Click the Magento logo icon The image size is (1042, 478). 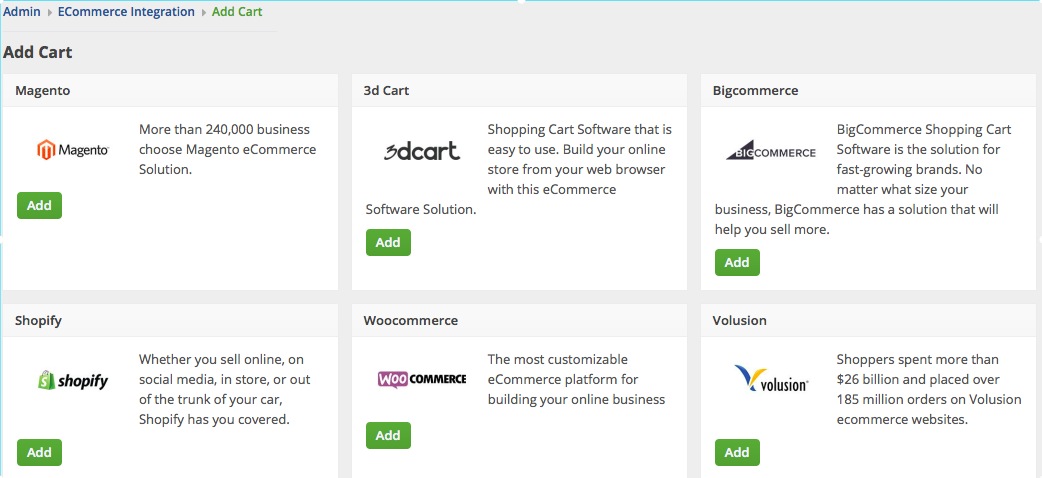coord(72,150)
